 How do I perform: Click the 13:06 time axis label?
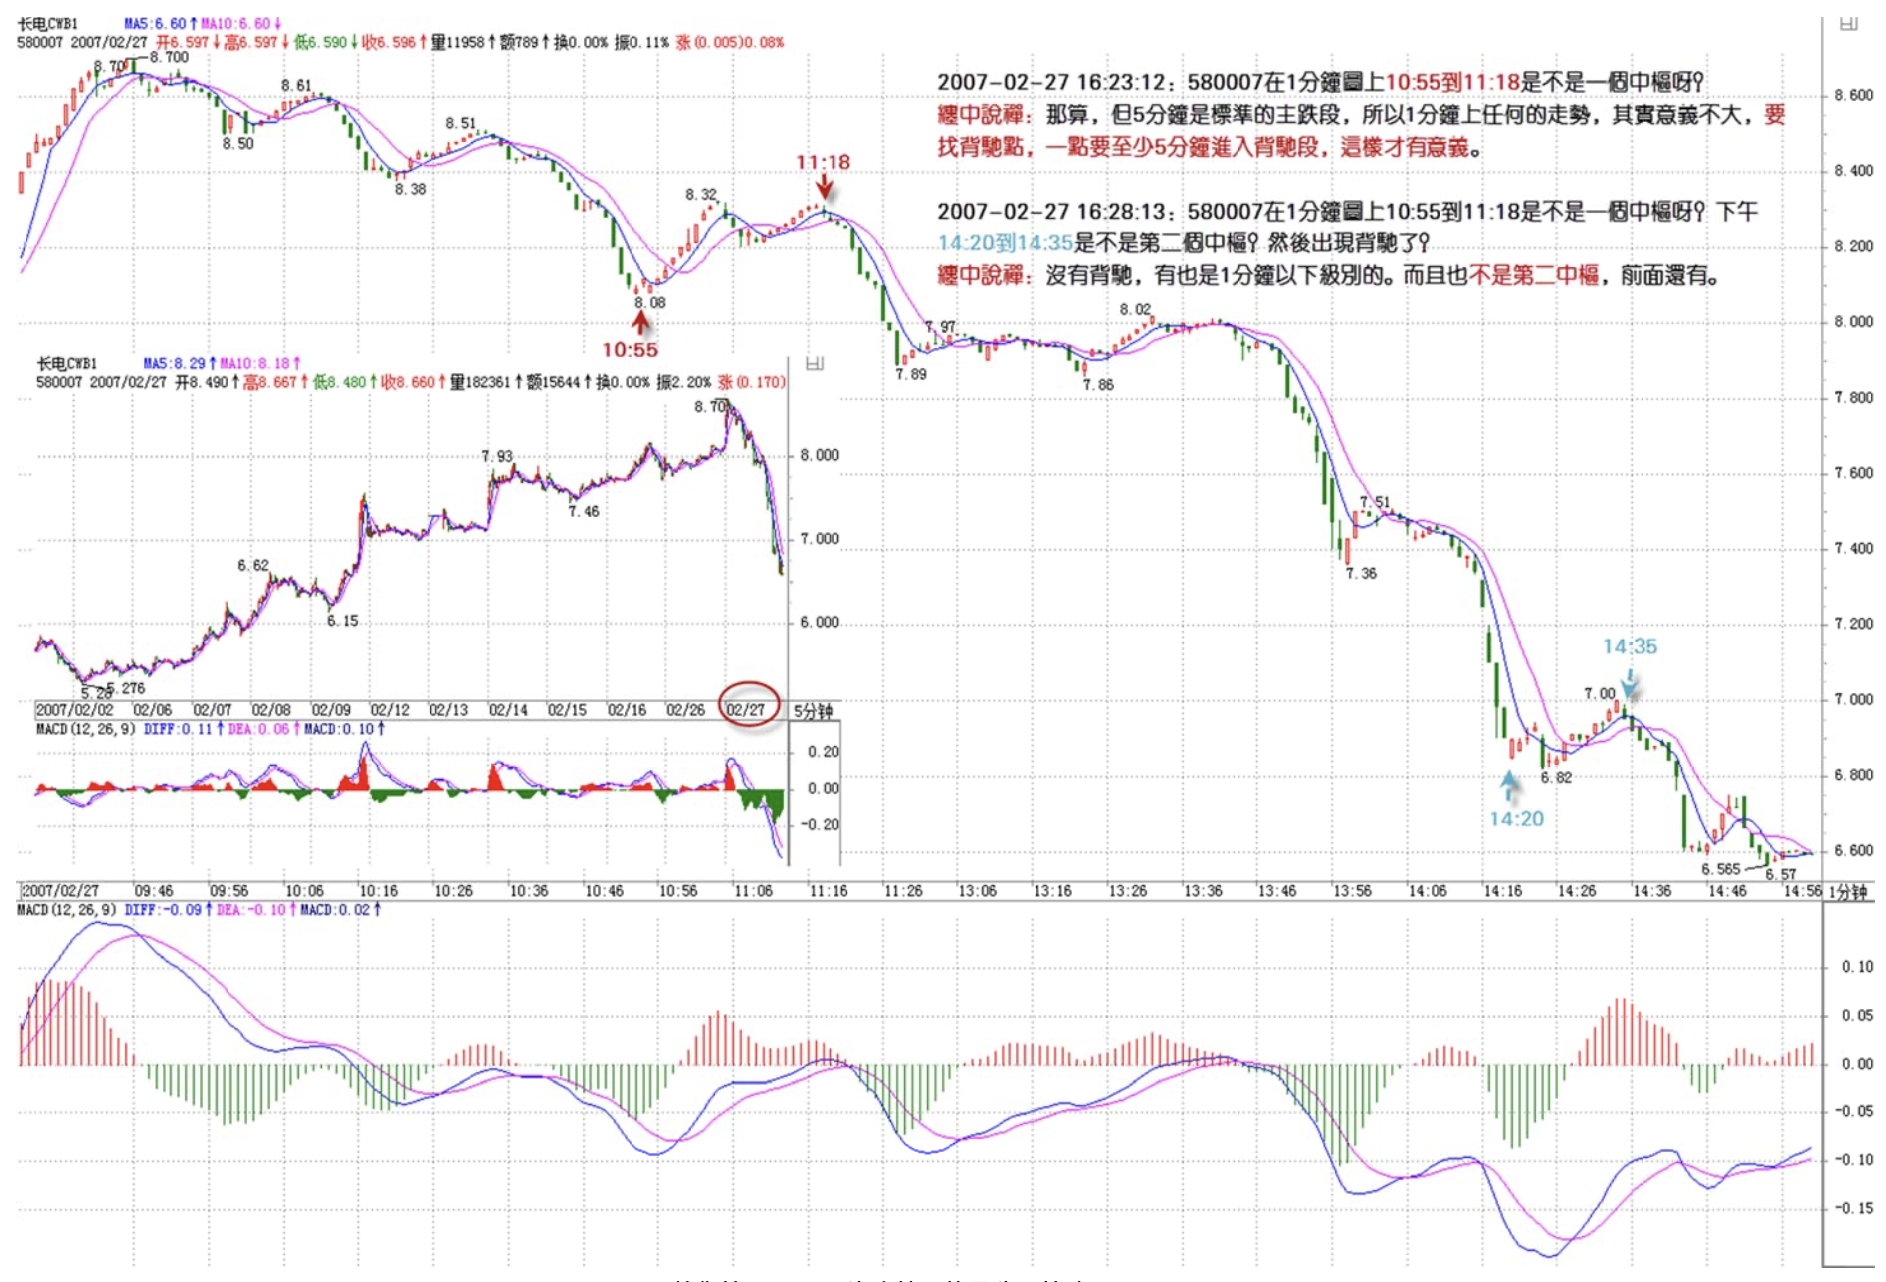tap(977, 891)
